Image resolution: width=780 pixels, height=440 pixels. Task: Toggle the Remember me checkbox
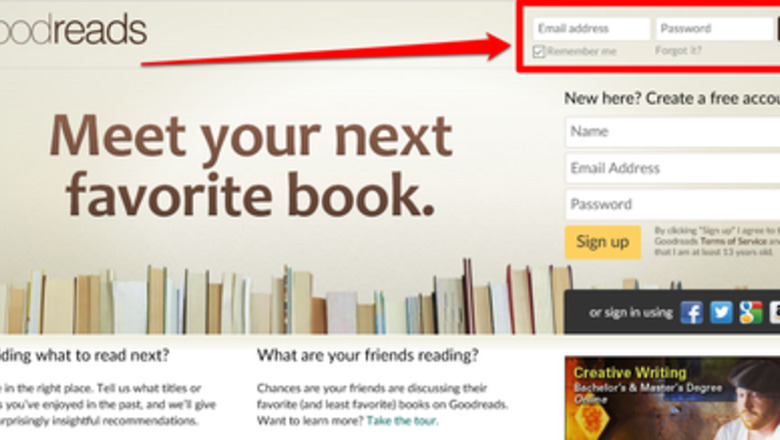click(539, 51)
